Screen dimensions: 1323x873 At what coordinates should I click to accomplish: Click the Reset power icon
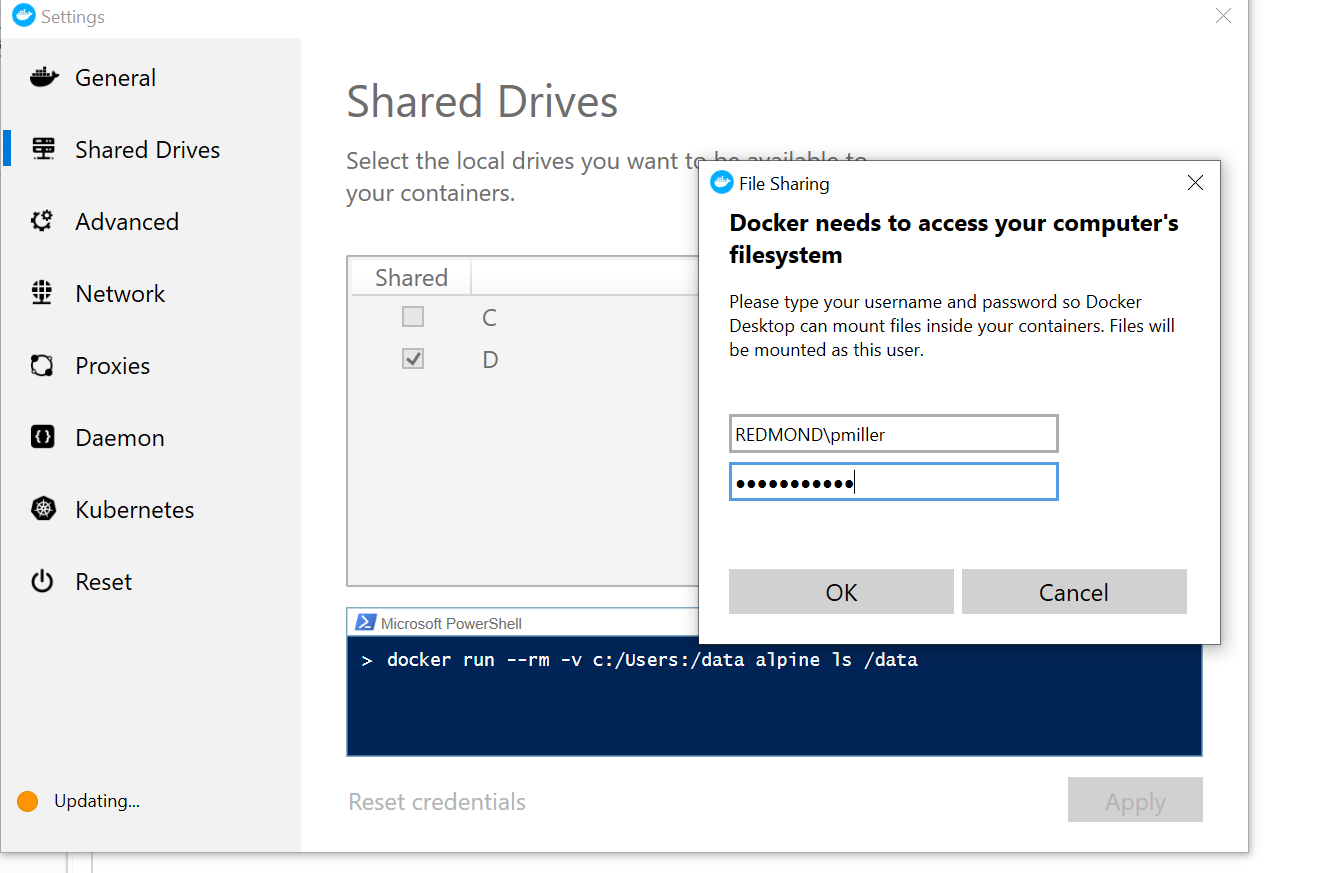pos(44,581)
